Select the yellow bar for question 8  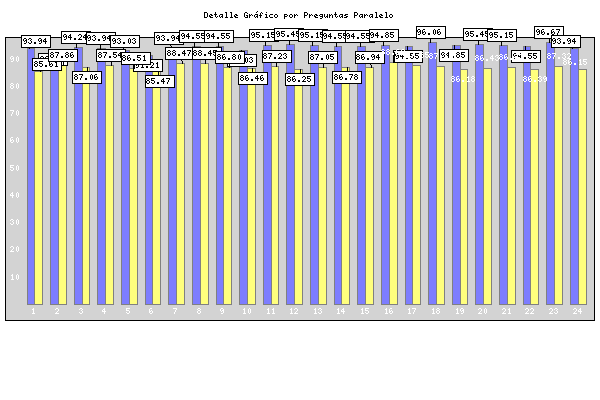pos(204,184)
